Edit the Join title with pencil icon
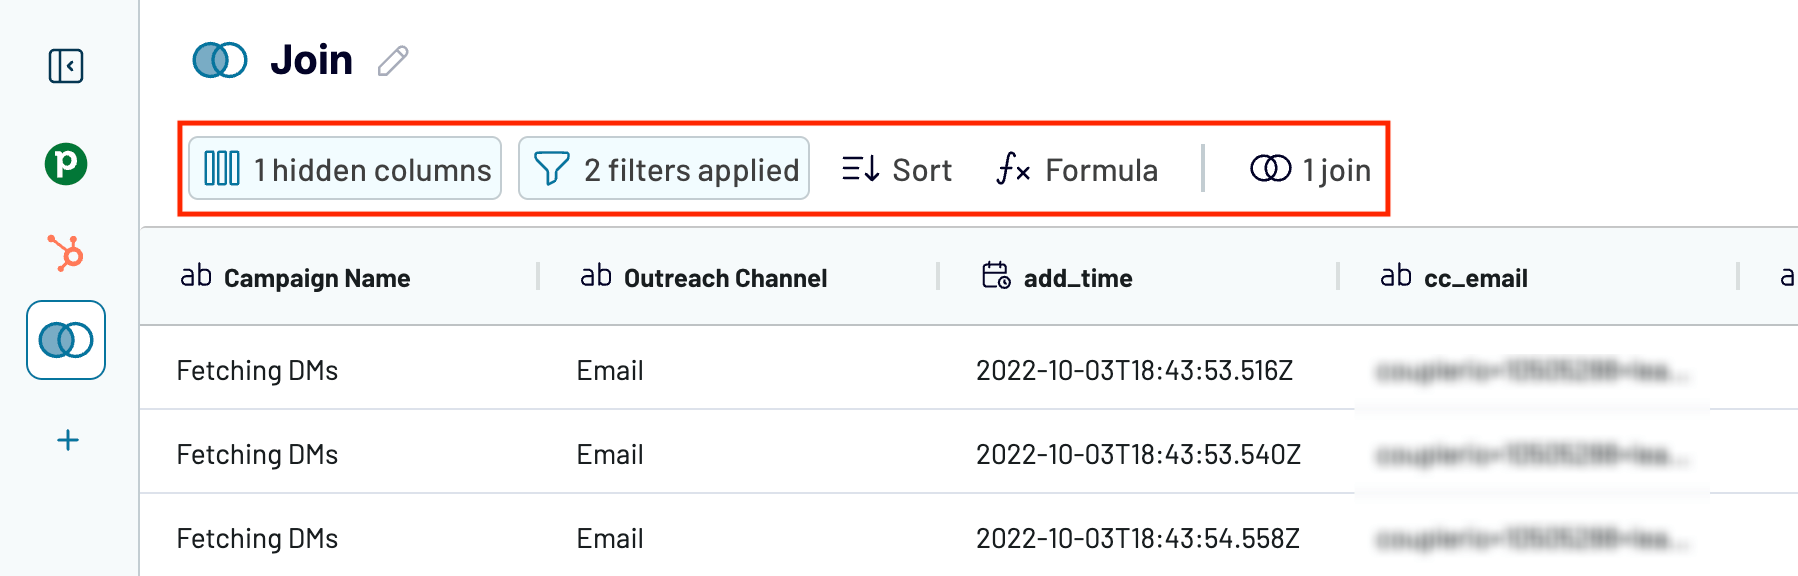 click(x=393, y=61)
